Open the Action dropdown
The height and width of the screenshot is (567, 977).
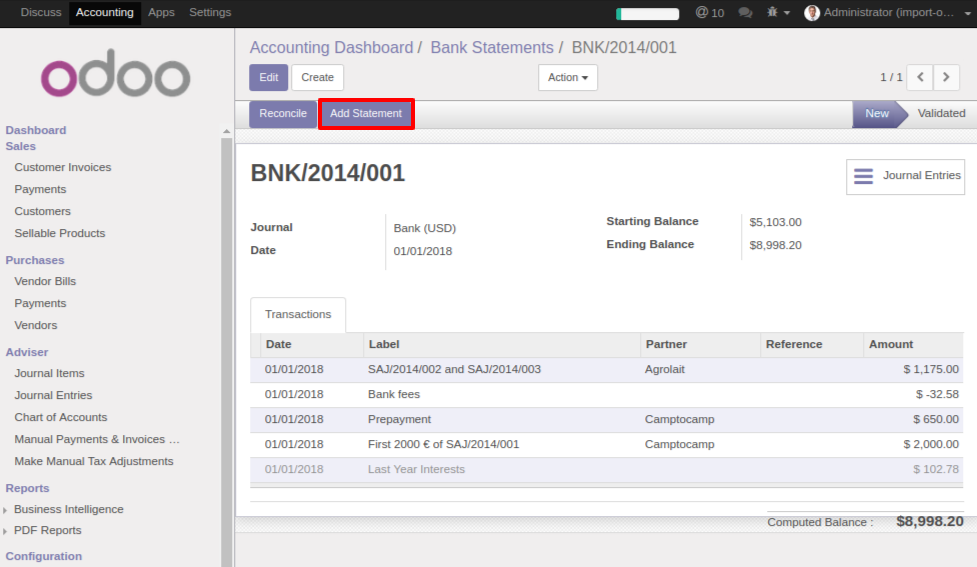point(568,77)
